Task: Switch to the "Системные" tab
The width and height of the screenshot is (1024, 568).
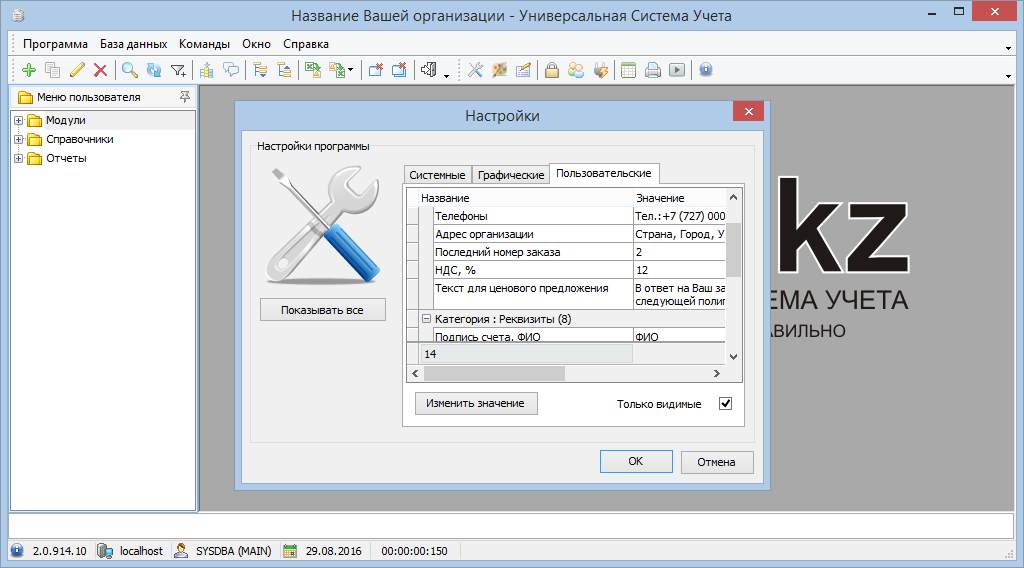Action: point(437,175)
